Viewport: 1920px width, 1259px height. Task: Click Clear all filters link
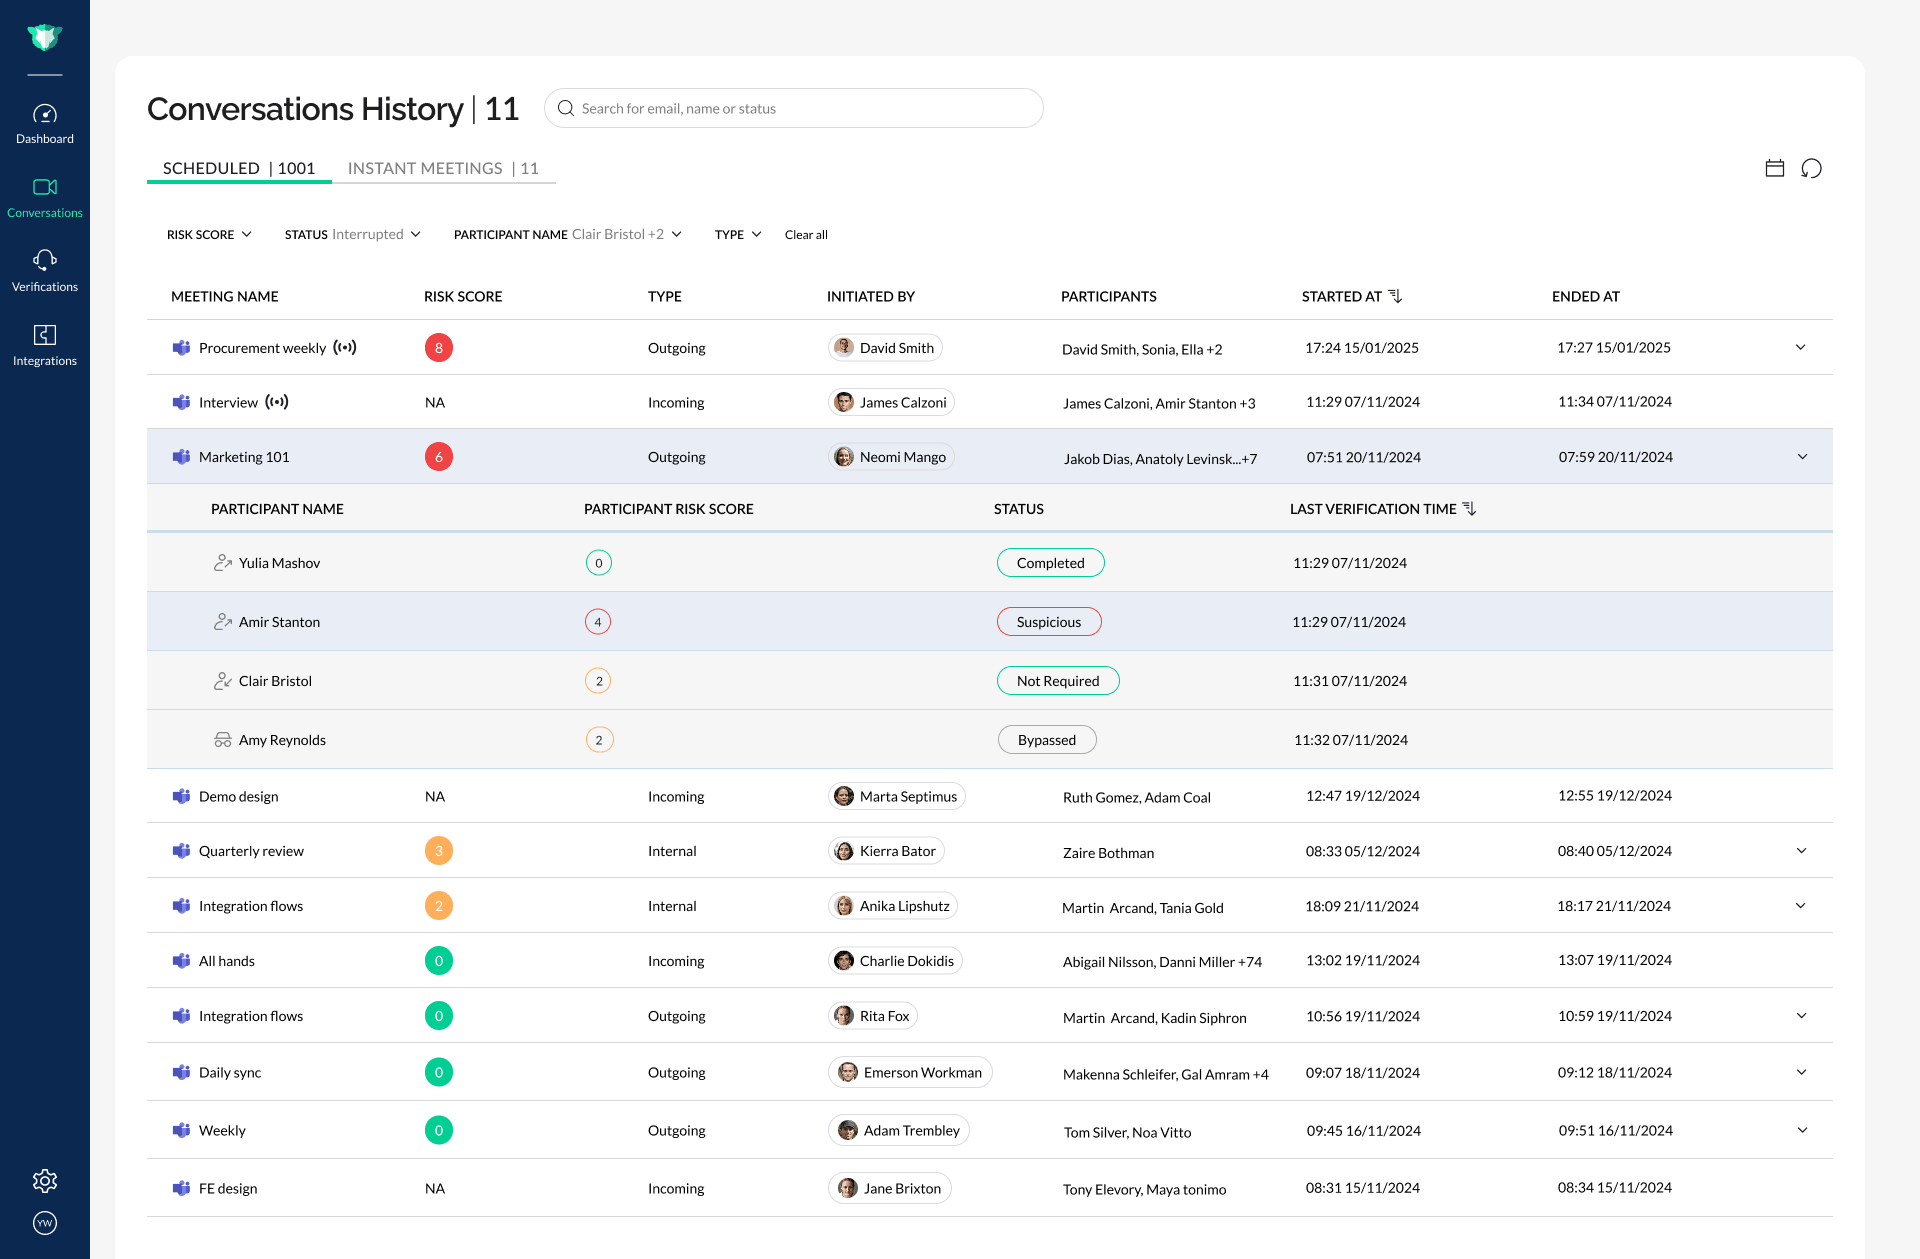click(x=806, y=235)
